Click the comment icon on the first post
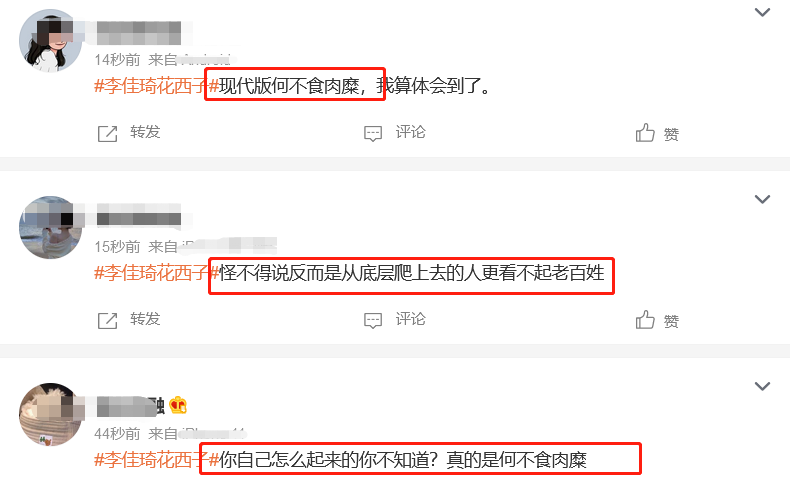Screen dimensions: 790x484 click(373, 133)
